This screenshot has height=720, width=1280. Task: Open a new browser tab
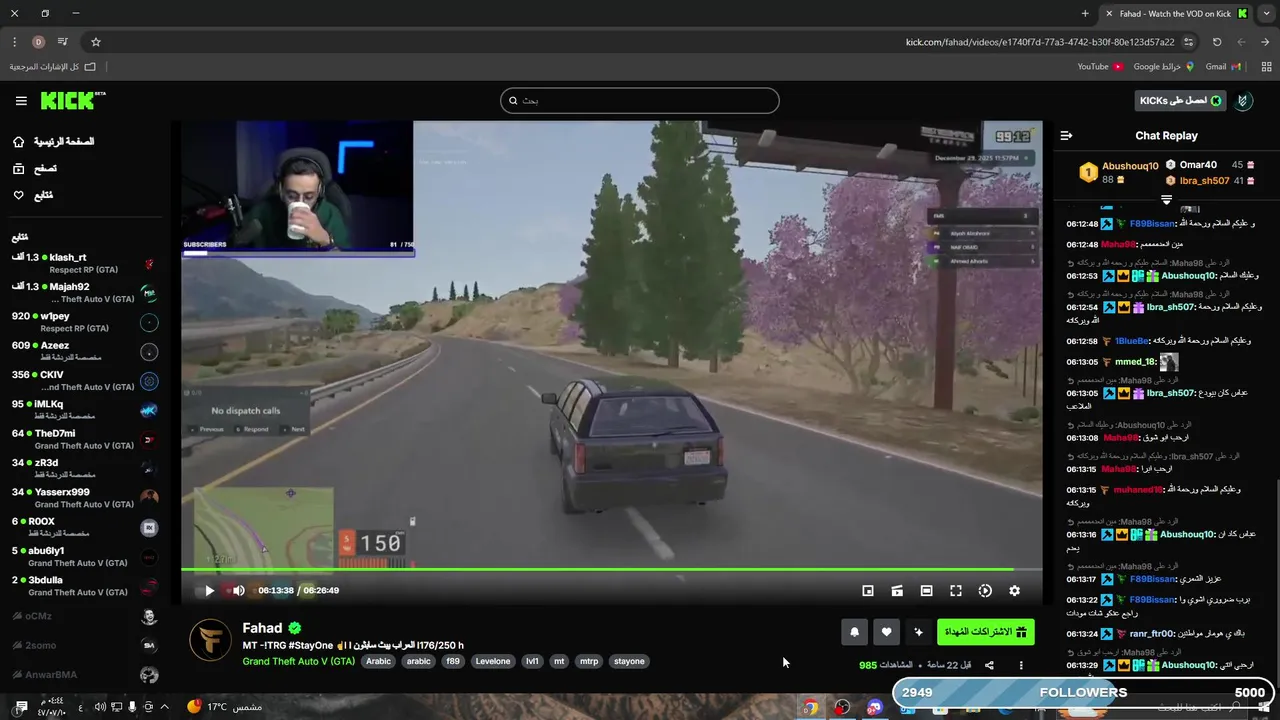tap(1085, 13)
